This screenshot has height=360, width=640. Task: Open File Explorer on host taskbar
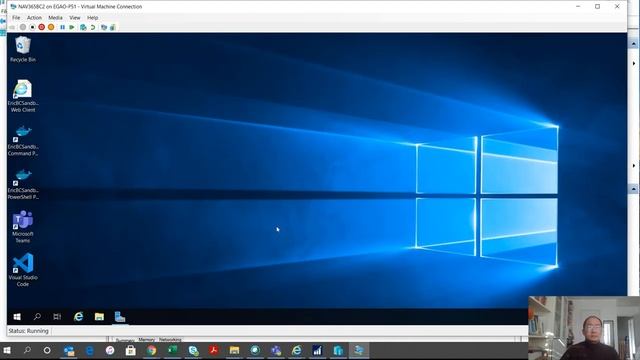[234, 350]
